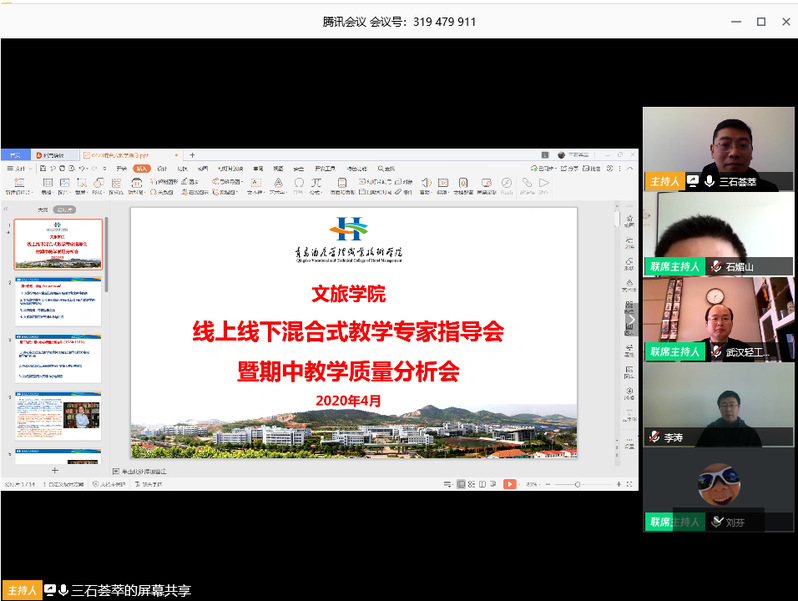Select the second slide thumbnail in panel
798x601 pixels.
click(58, 301)
